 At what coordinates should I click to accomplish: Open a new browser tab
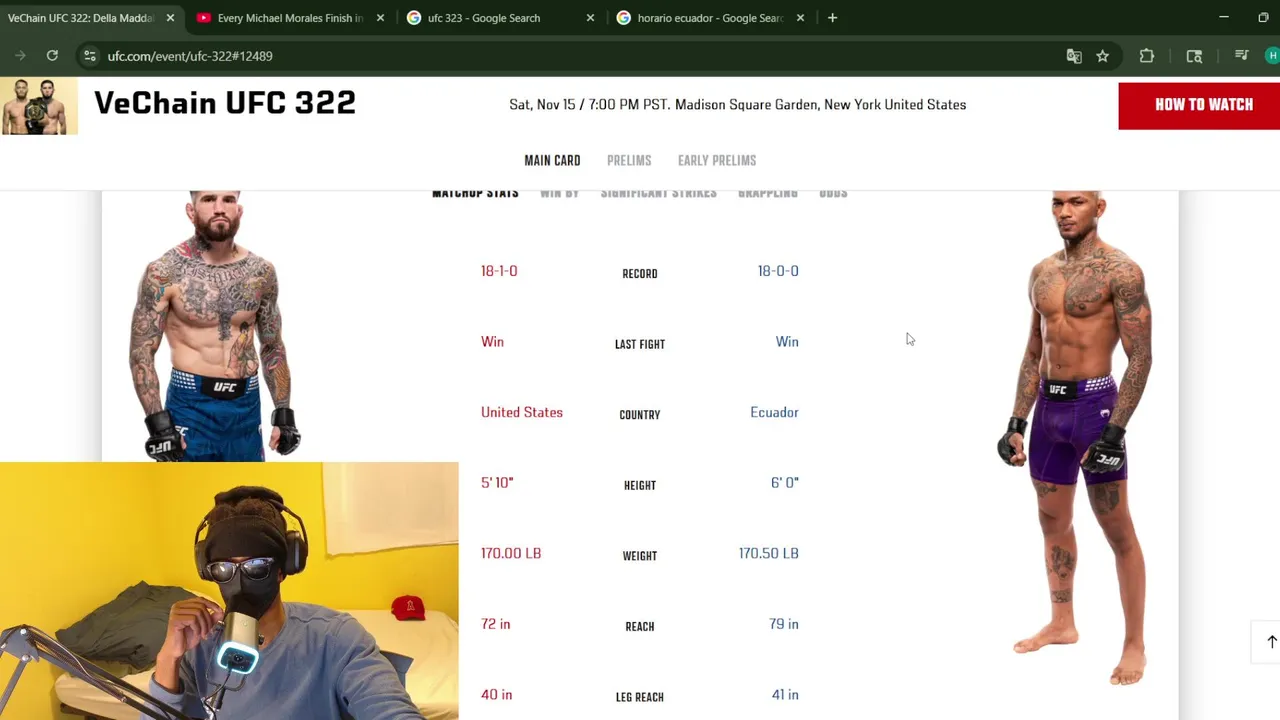(832, 18)
